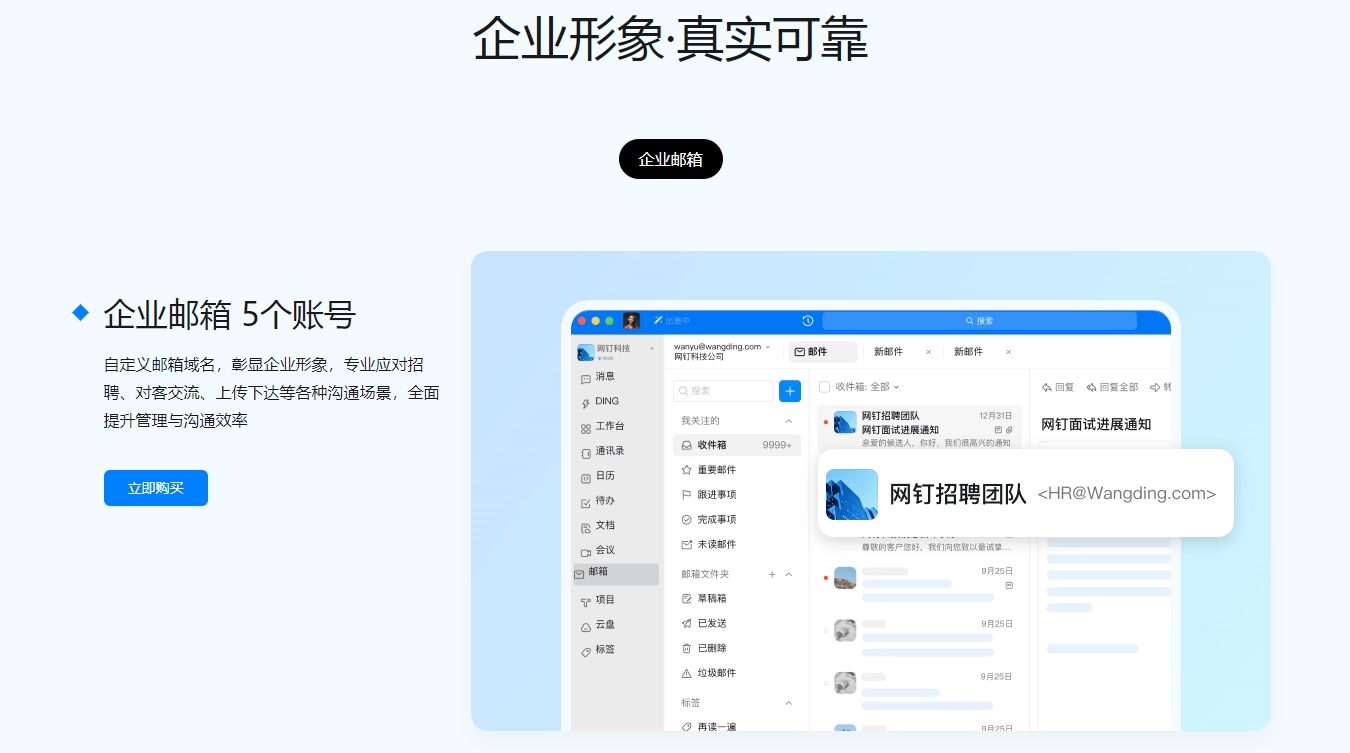Open the 工作台 workbench icon
The image size is (1350, 753).
click(586, 428)
